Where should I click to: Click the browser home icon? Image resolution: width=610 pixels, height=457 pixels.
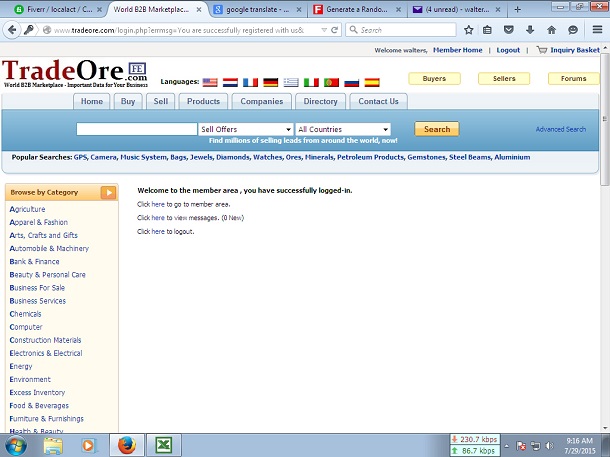pyautogui.click(x=551, y=30)
